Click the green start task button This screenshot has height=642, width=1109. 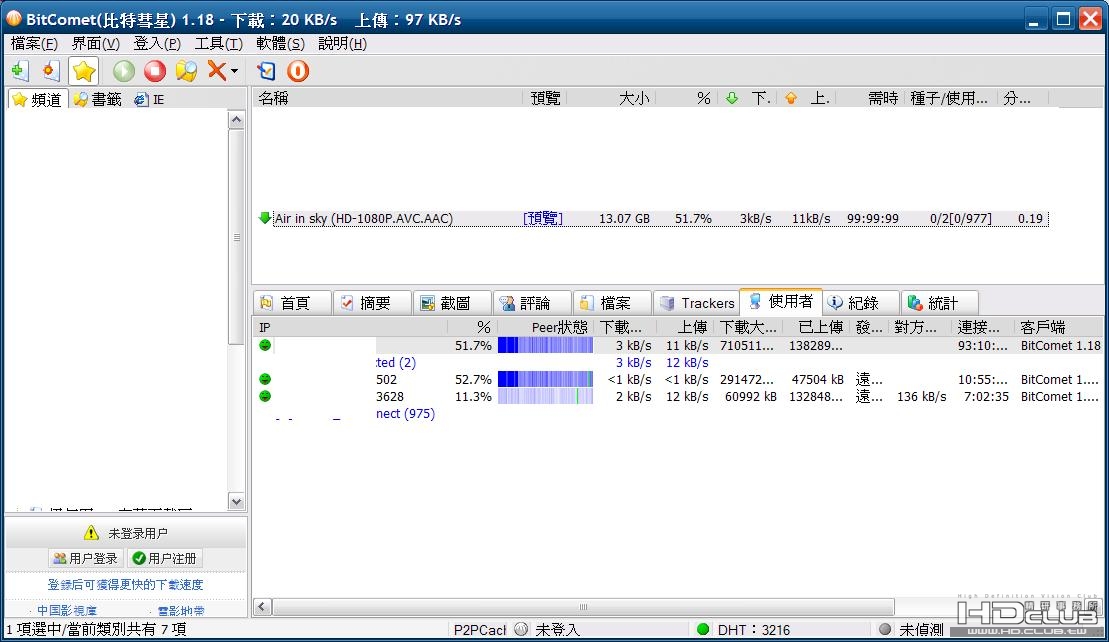click(x=124, y=71)
